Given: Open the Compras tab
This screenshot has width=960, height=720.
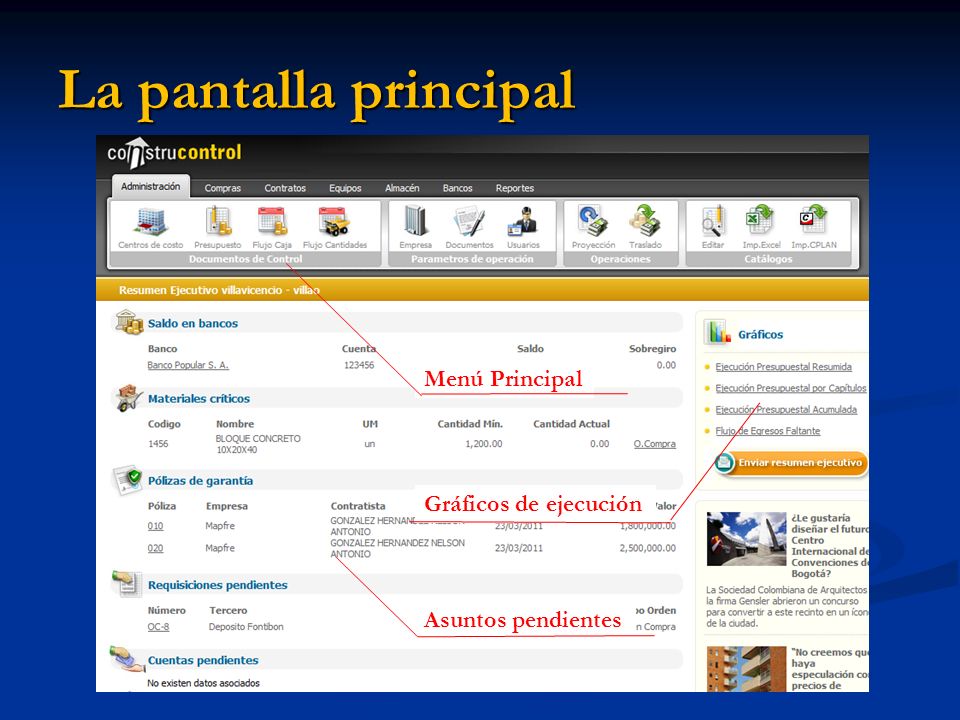Looking at the screenshot, I should tap(222, 188).
